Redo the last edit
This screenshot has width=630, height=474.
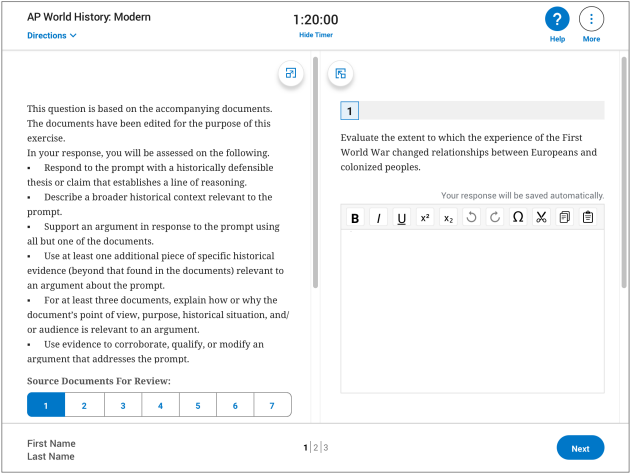tap(494, 218)
